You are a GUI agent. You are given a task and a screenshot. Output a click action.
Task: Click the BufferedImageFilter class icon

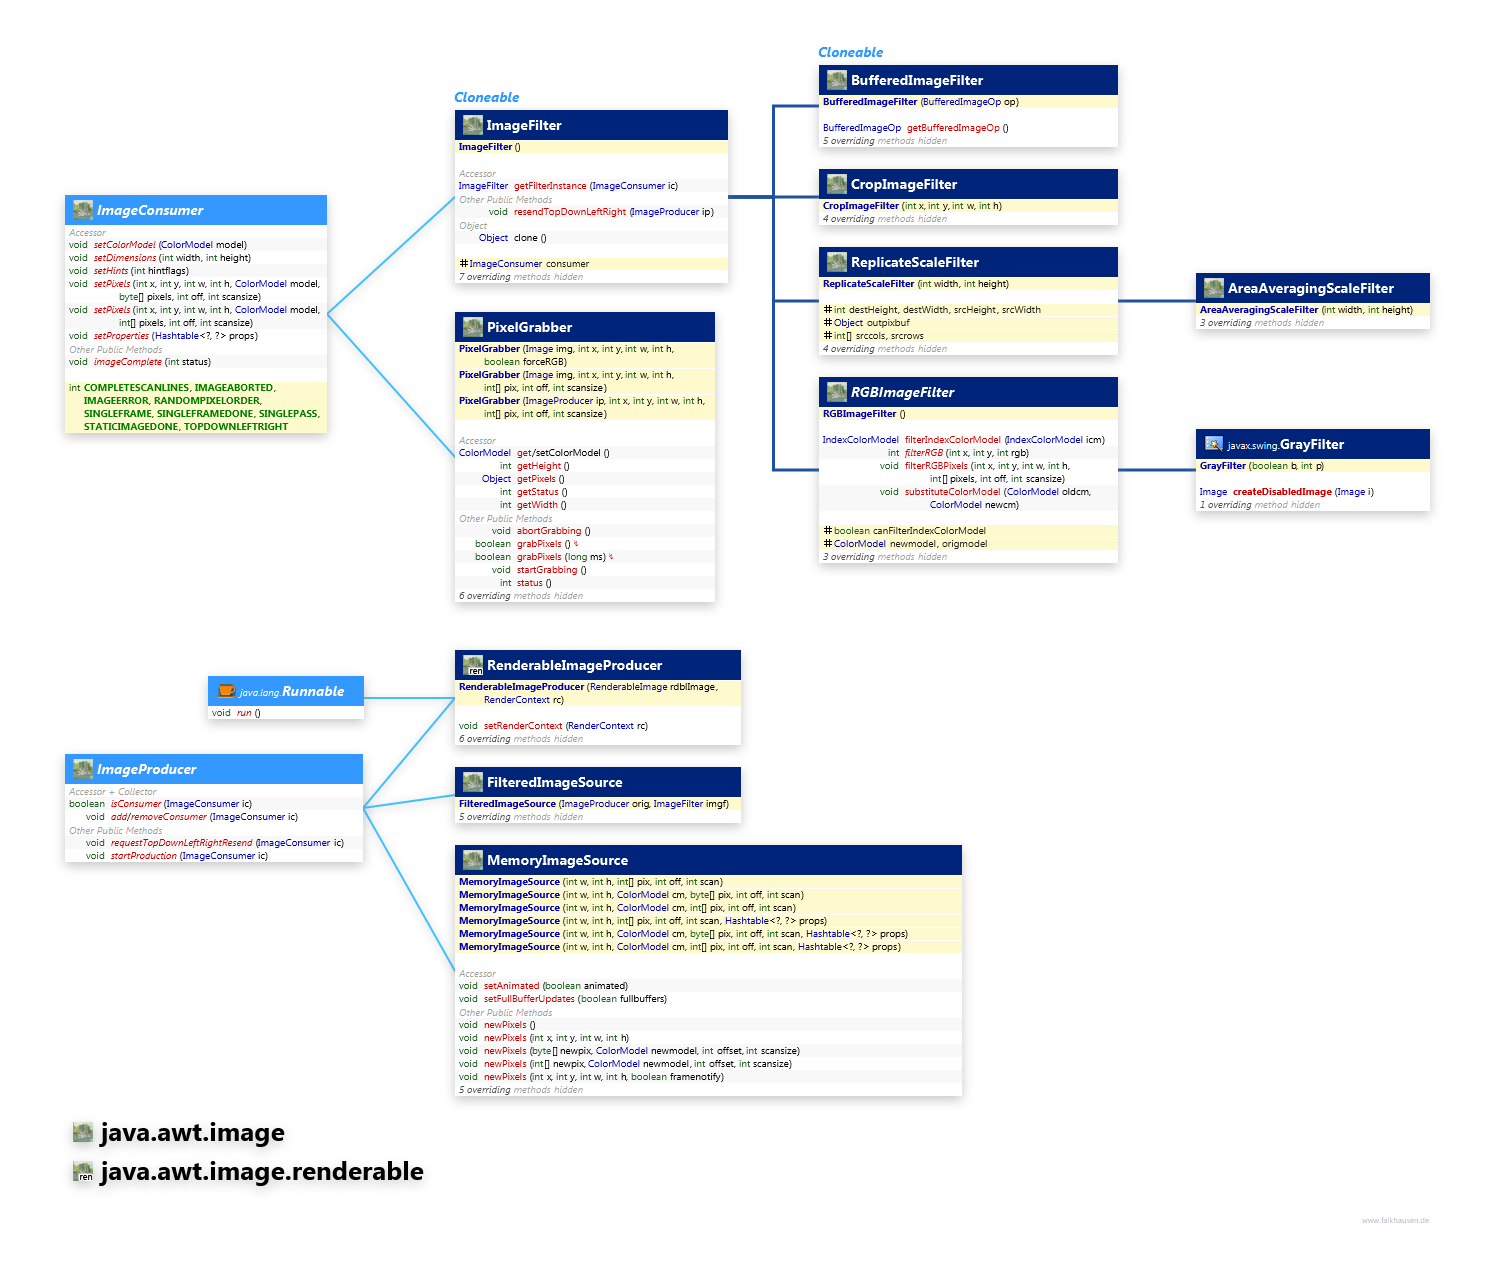(x=837, y=80)
